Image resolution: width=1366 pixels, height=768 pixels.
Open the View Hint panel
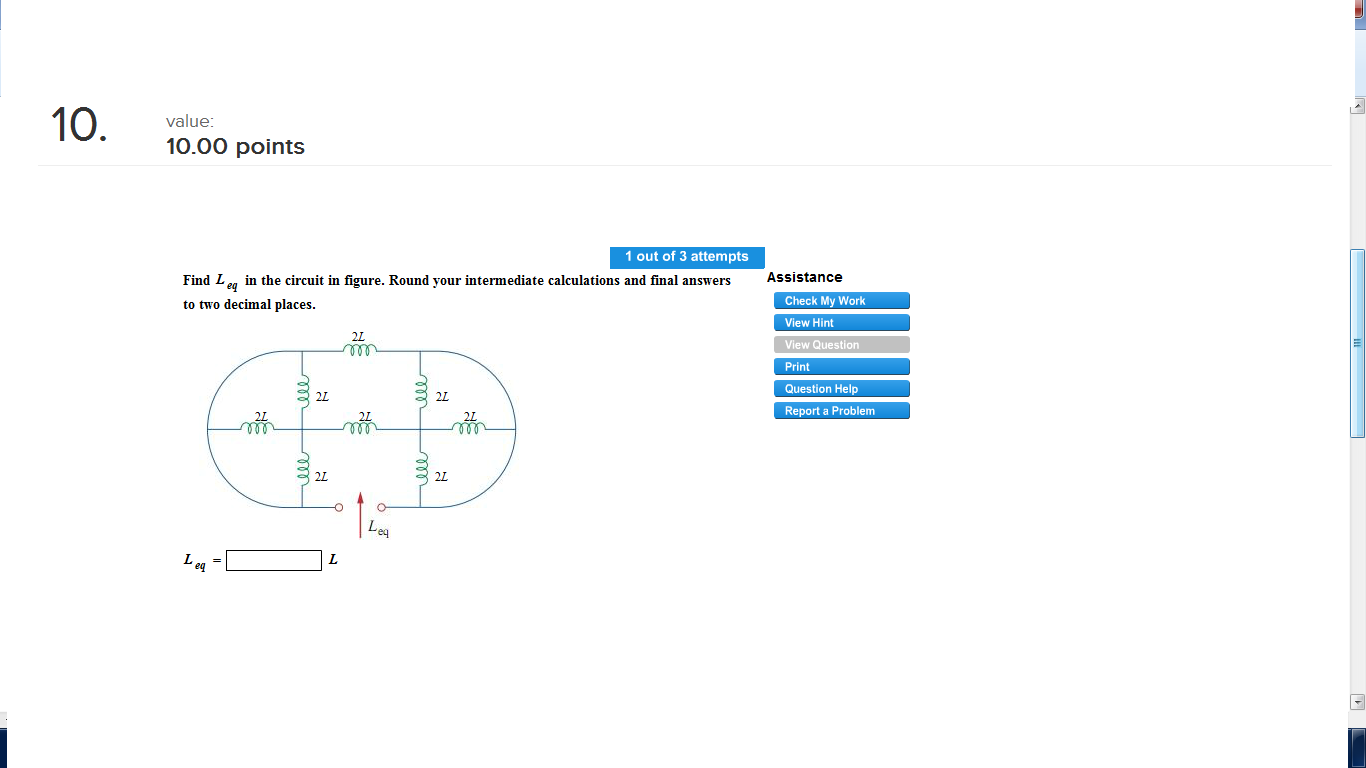841,322
